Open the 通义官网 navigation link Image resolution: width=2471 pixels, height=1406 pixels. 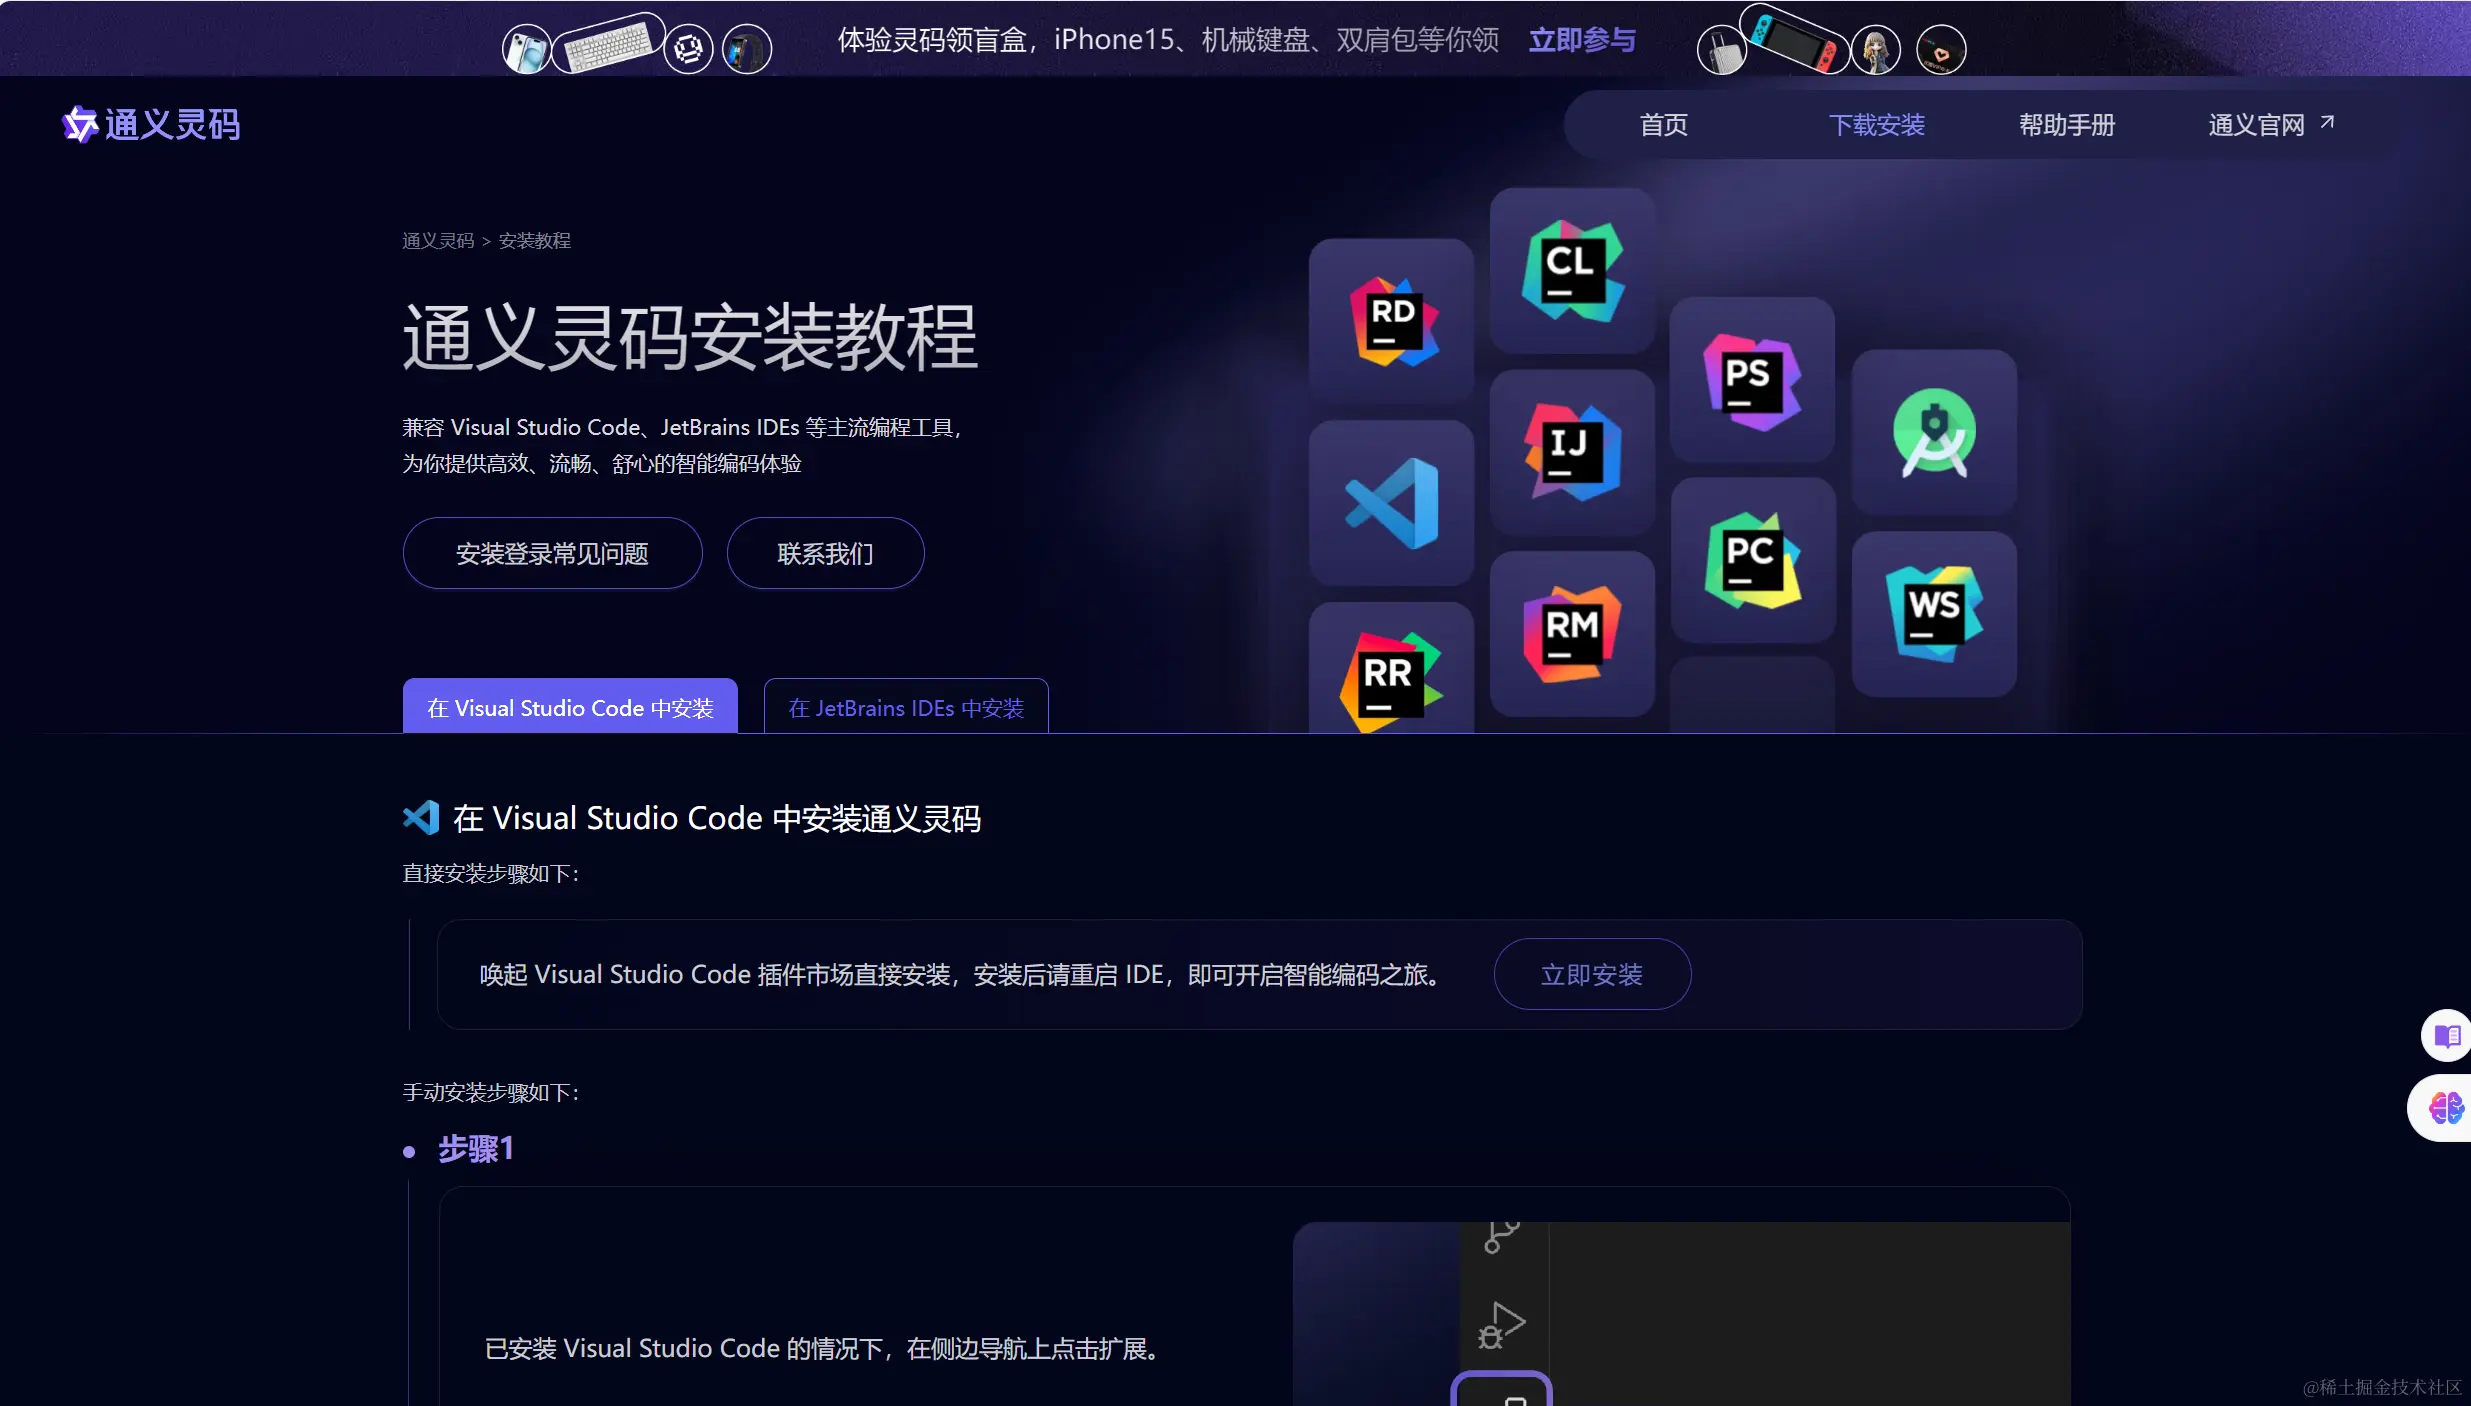coord(2257,125)
